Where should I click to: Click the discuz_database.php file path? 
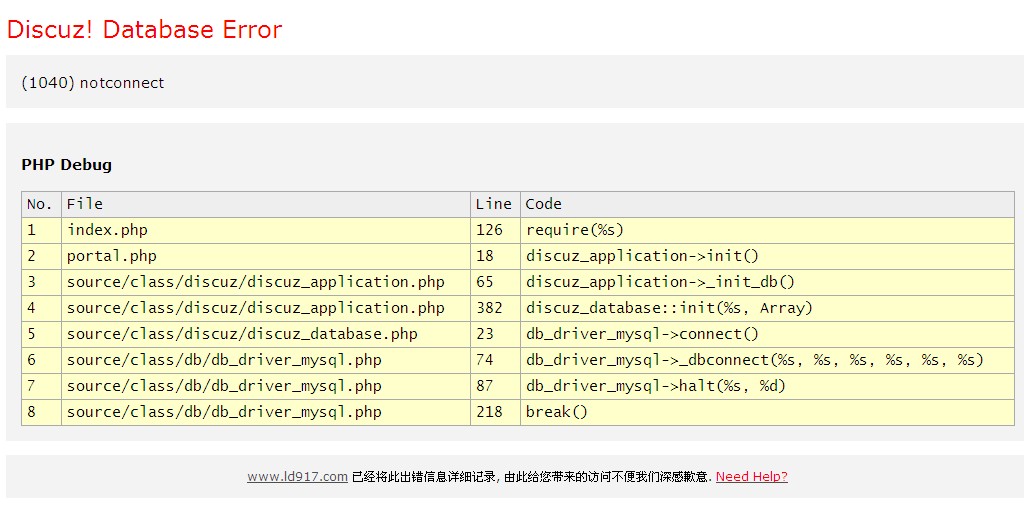pyautogui.click(x=242, y=334)
